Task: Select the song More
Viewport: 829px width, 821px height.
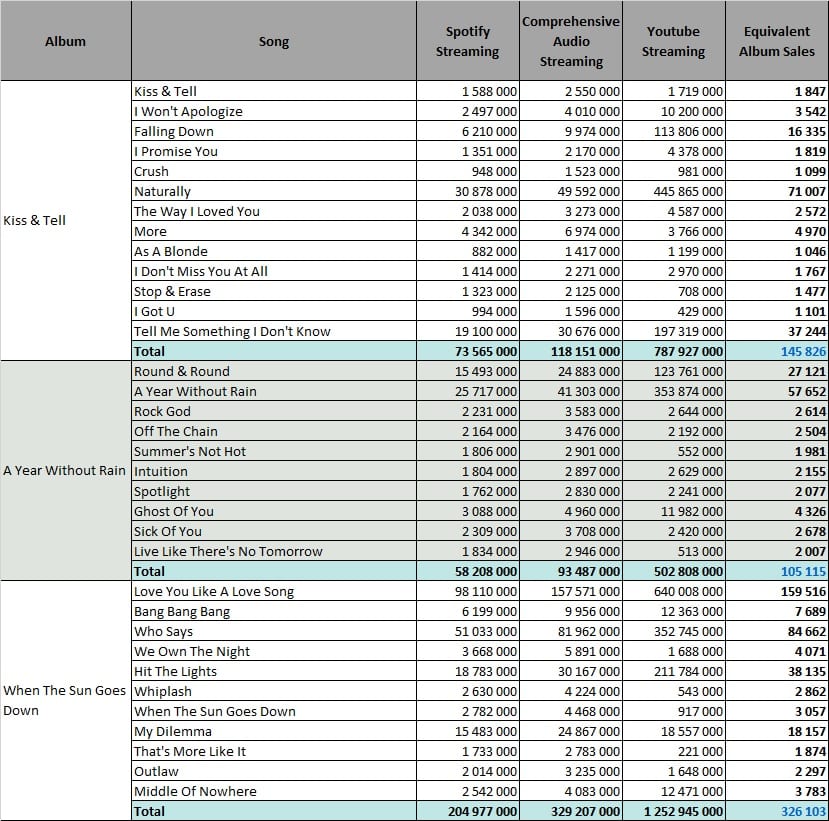Action: click(274, 232)
